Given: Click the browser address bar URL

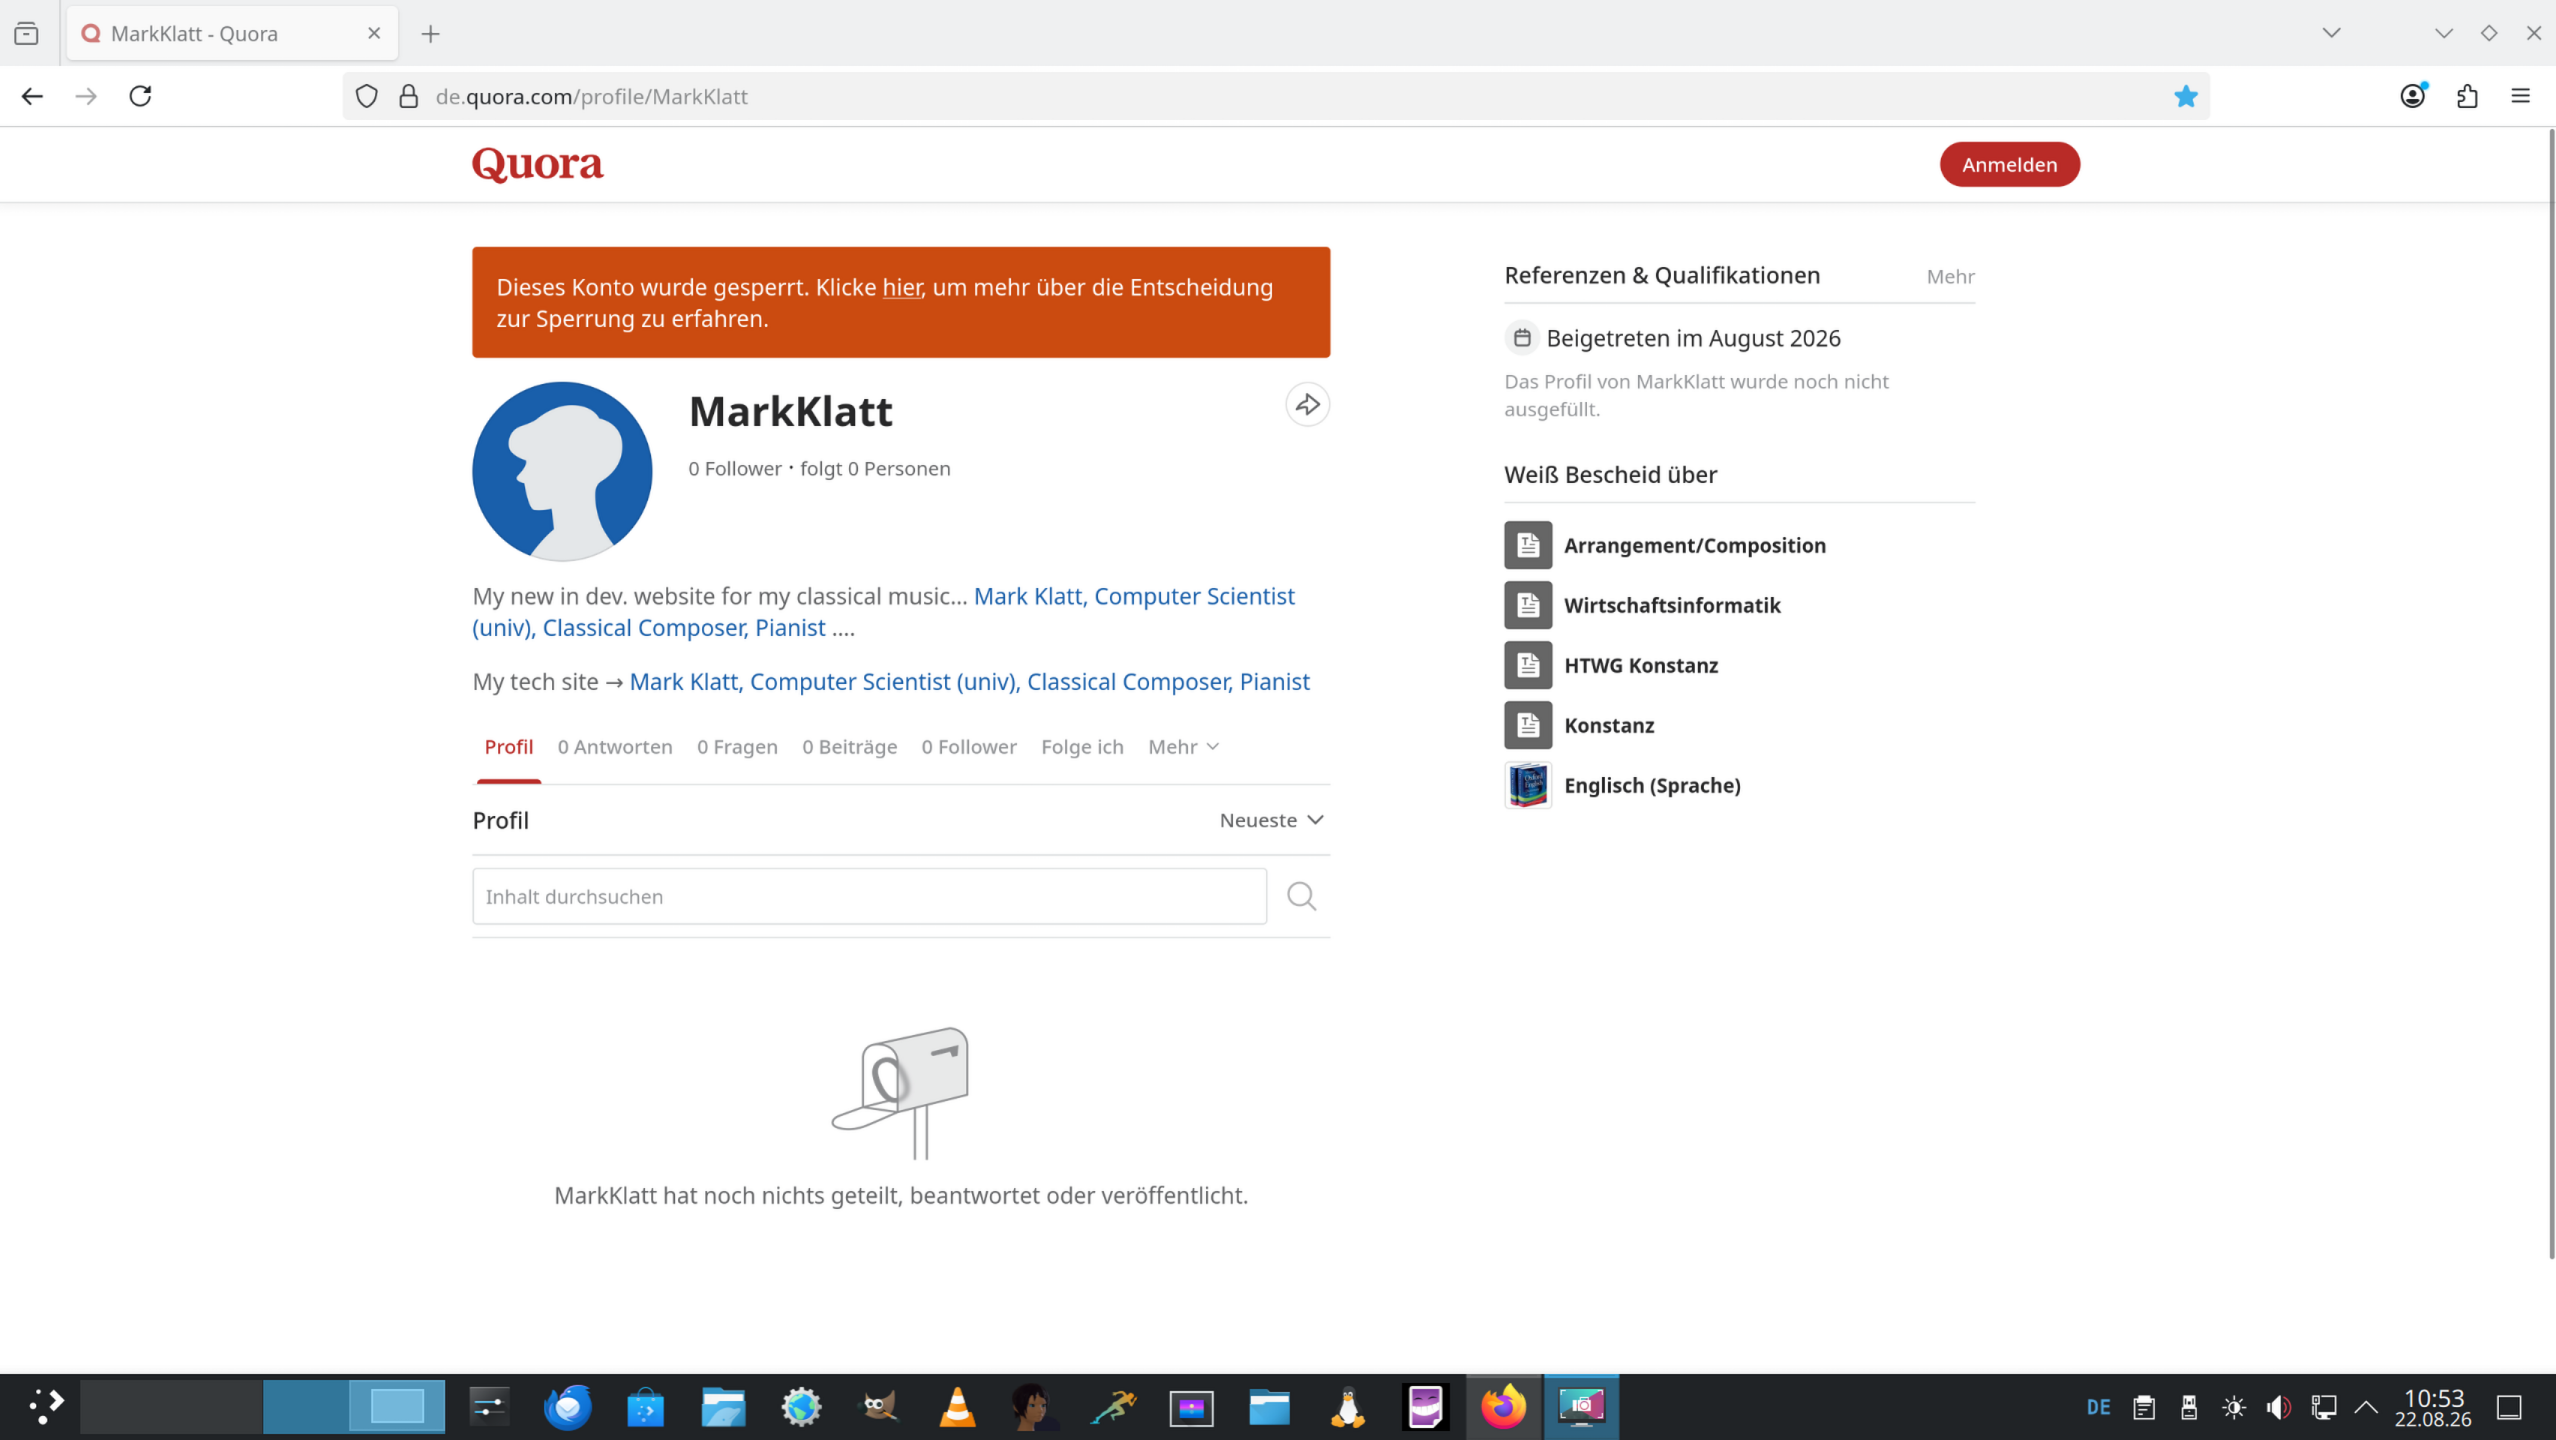Looking at the screenshot, I should [592, 96].
